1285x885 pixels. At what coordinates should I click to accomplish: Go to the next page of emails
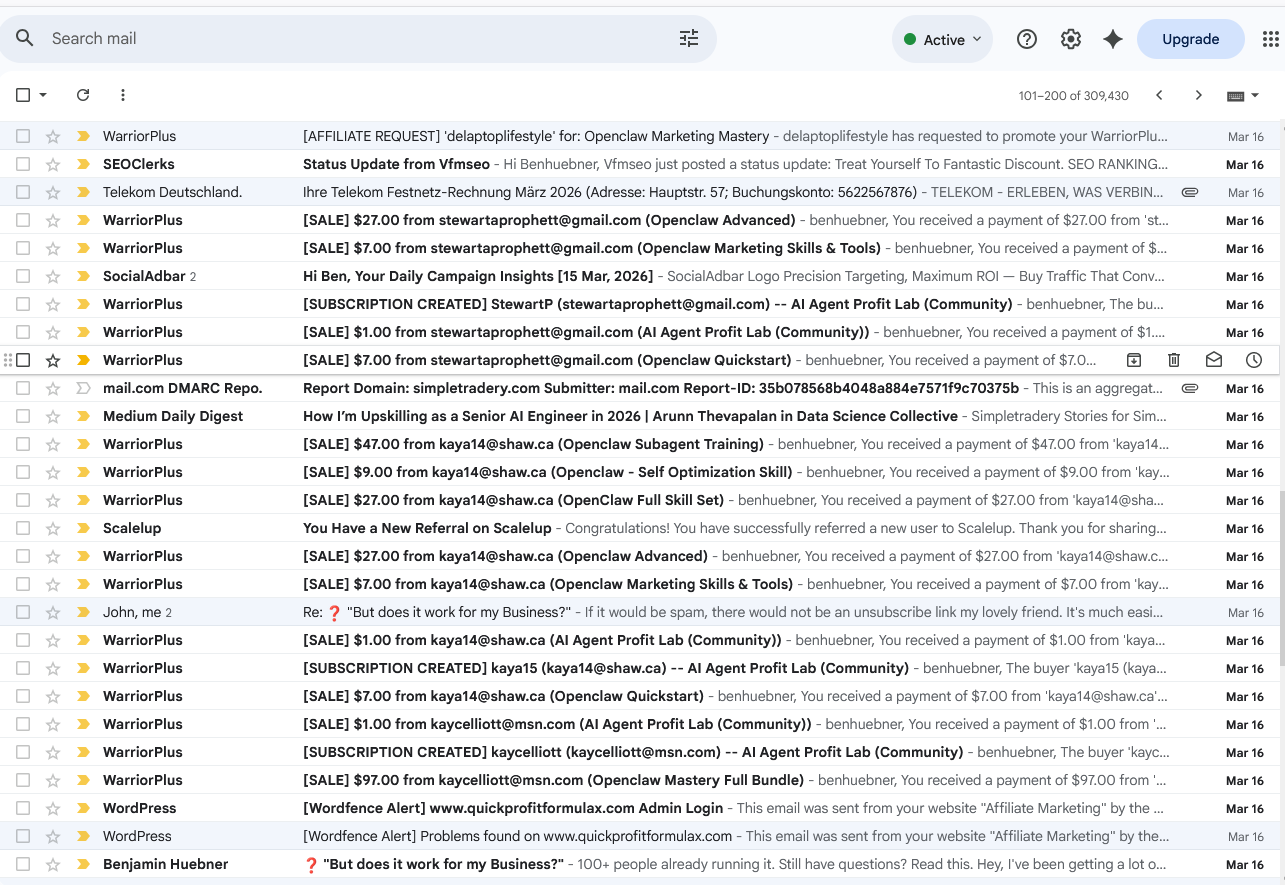(x=1198, y=94)
